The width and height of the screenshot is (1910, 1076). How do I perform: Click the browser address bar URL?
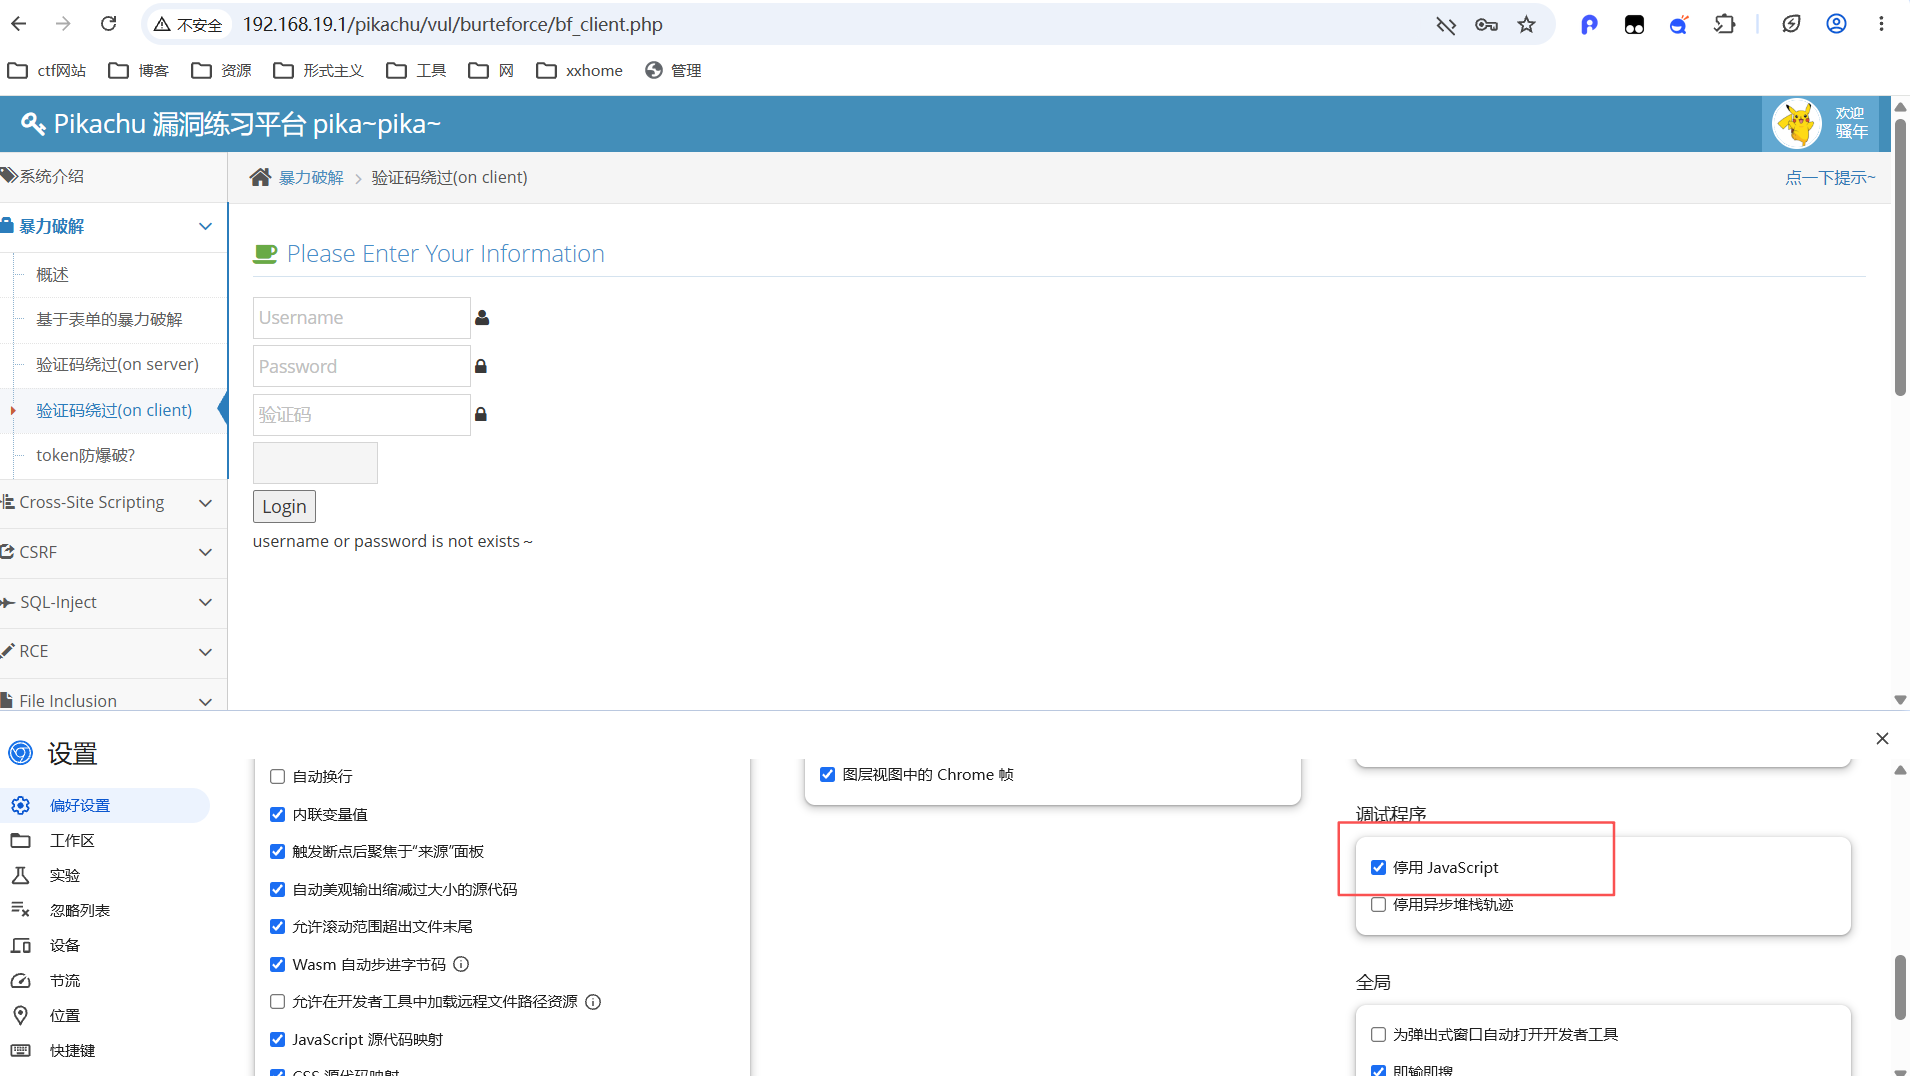click(452, 24)
